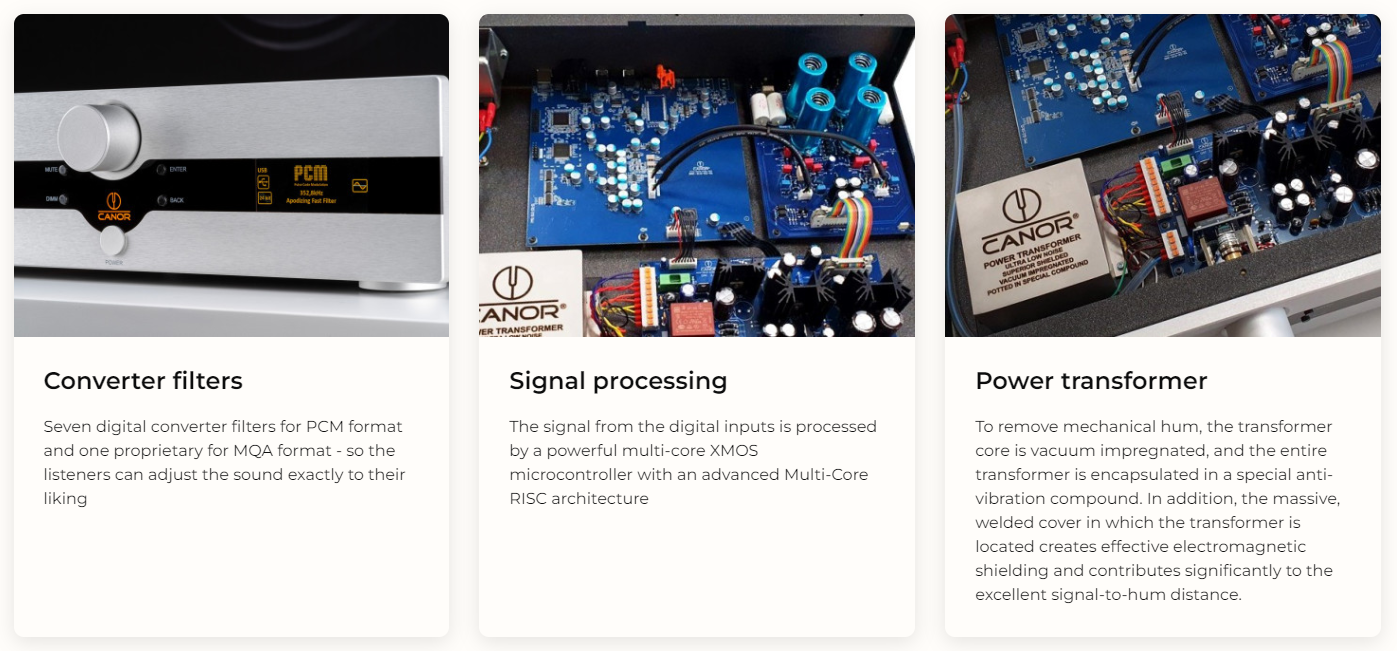The width and height of the screenshot is (1397, 651).
Task: Open the Signal processing circuit board photo
Action: pos(697,175)
